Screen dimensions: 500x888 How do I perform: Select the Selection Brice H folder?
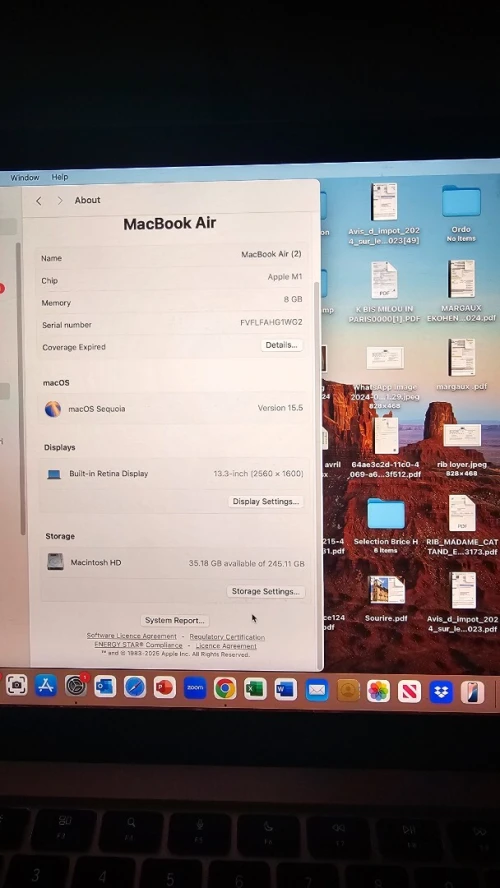point(386,514)
